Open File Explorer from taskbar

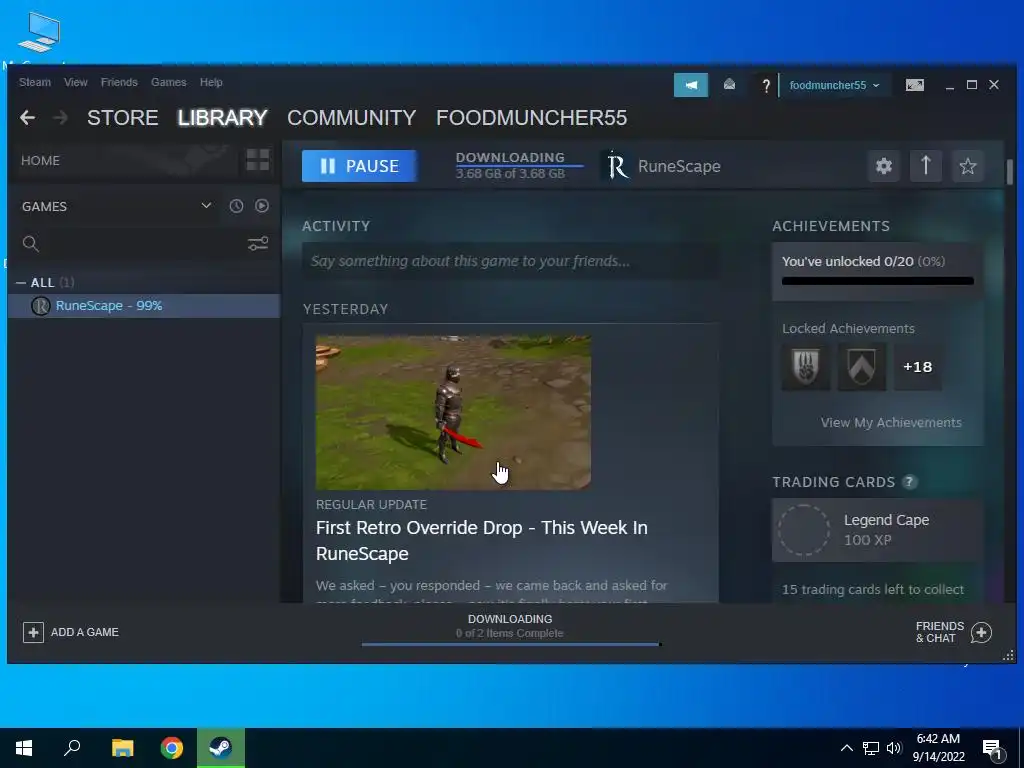click(122, 748)
